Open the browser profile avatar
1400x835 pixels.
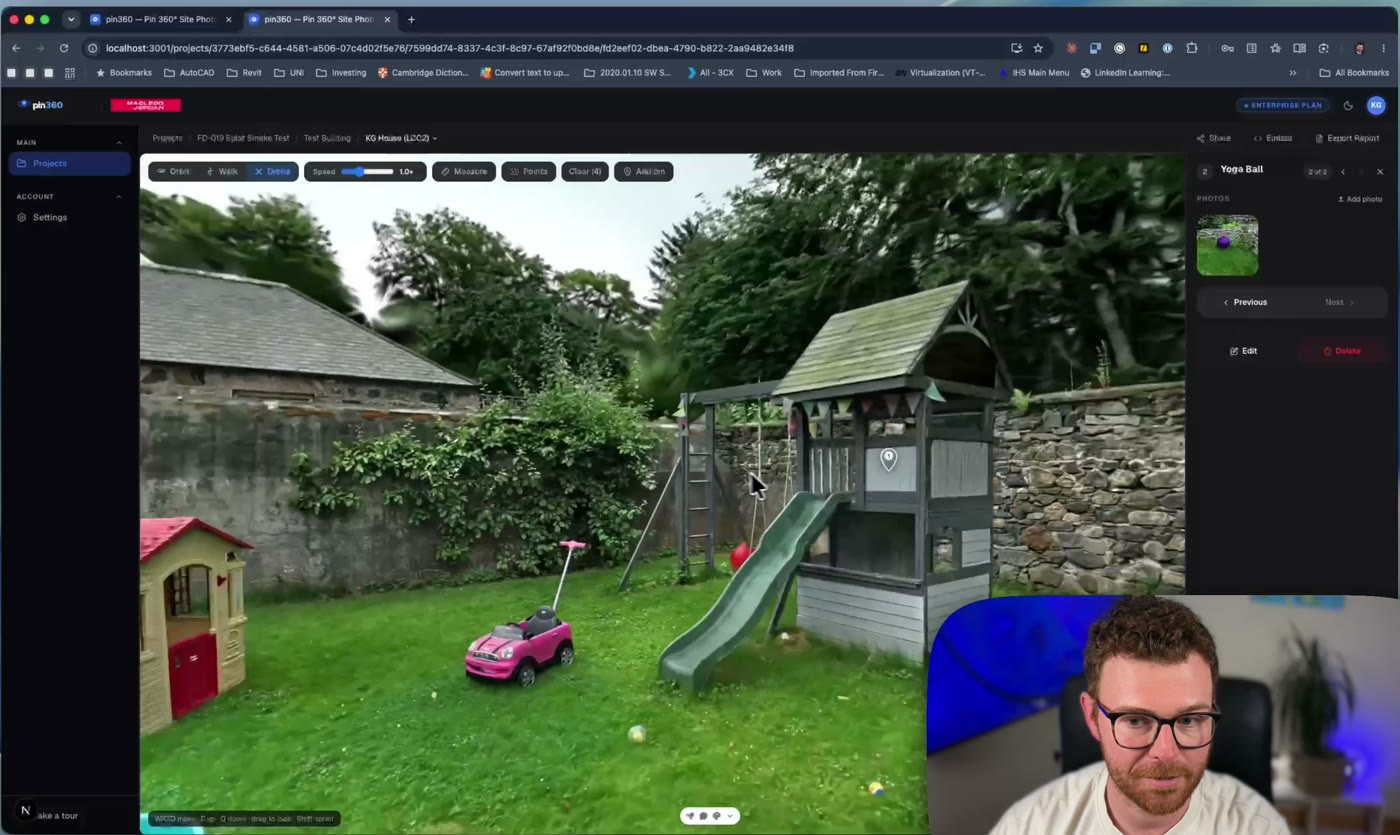tap(1359, 48)
